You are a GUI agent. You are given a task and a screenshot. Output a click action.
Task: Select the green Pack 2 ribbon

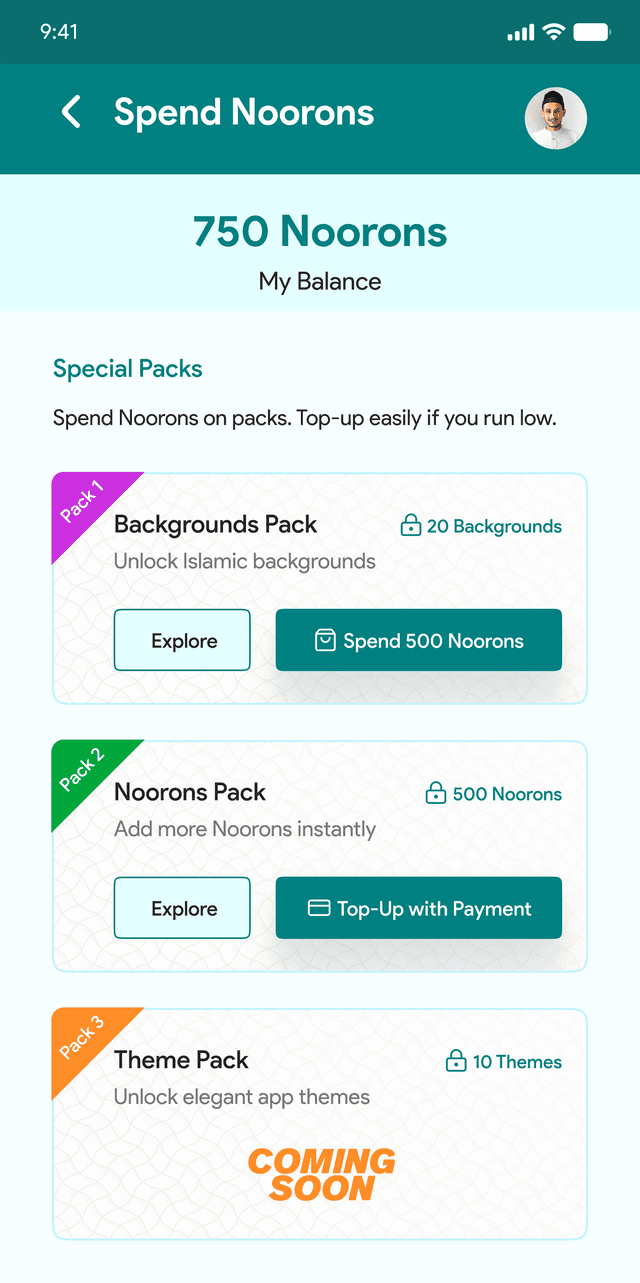tap(84, 770)
